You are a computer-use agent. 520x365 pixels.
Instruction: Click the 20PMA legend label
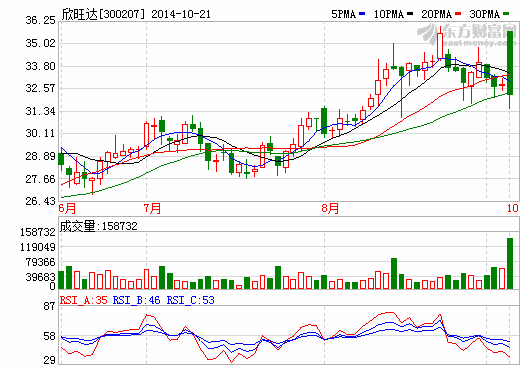[x=437, y=14]
